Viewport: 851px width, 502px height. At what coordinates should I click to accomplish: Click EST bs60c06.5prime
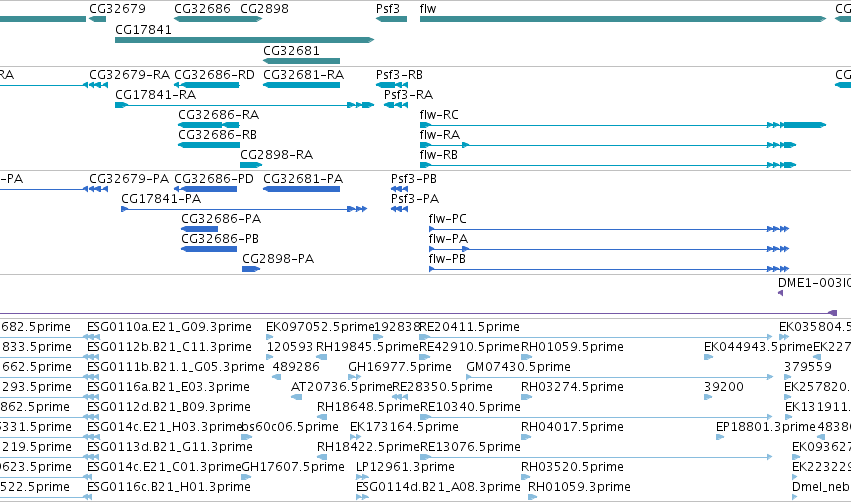290,427
